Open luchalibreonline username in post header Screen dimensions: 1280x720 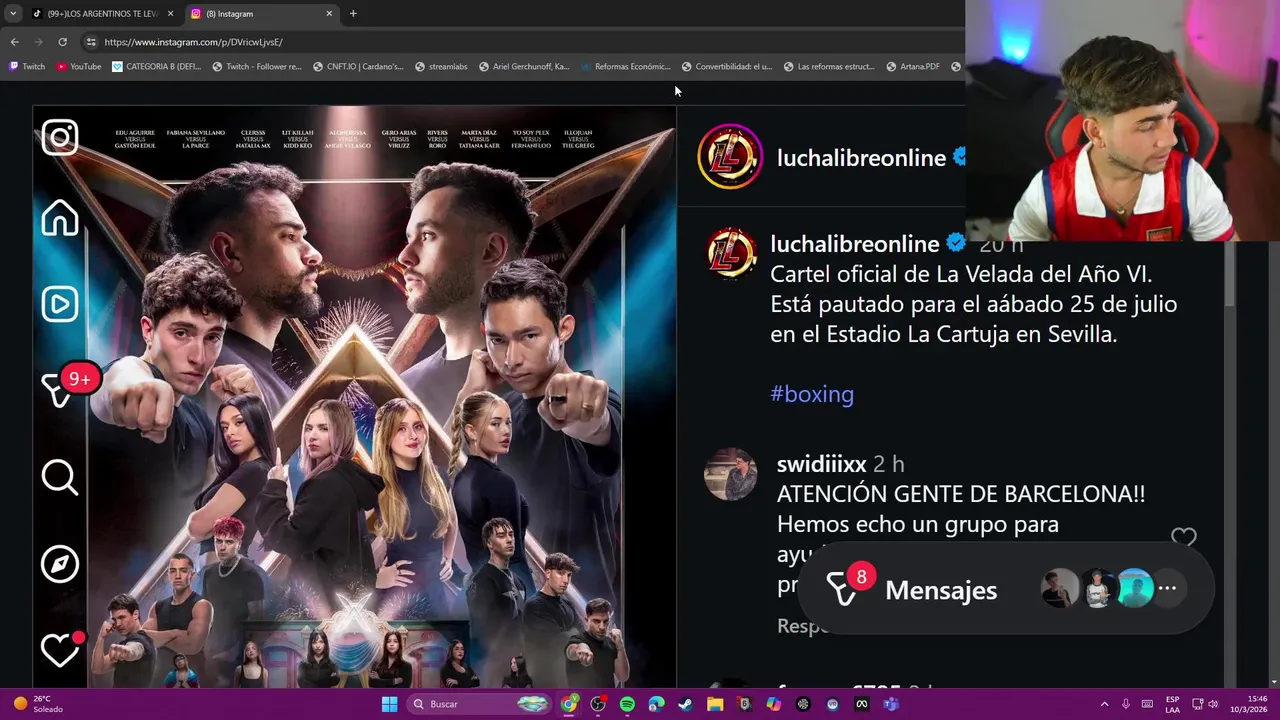pos(861,158)
